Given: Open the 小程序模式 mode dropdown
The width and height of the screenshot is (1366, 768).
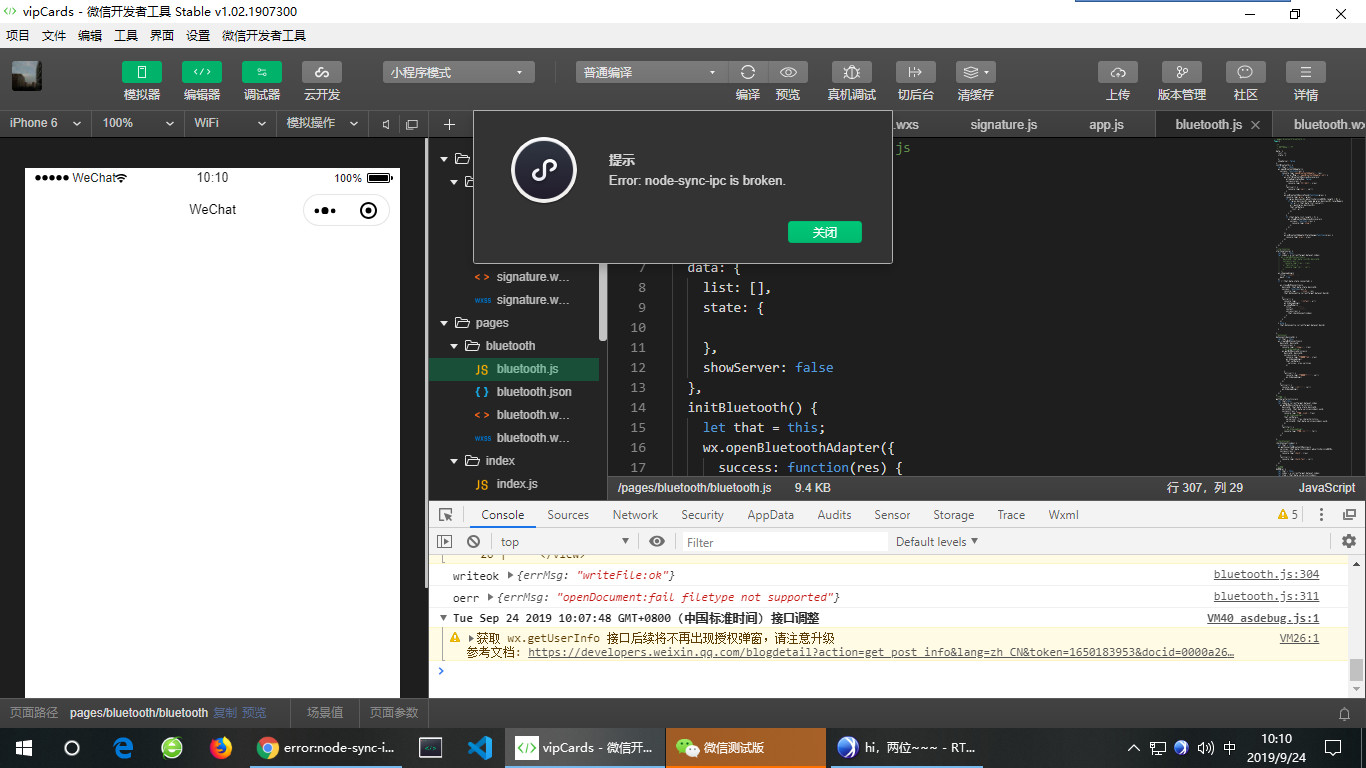Looking at the screenshot, I should [x=459, y=72].
